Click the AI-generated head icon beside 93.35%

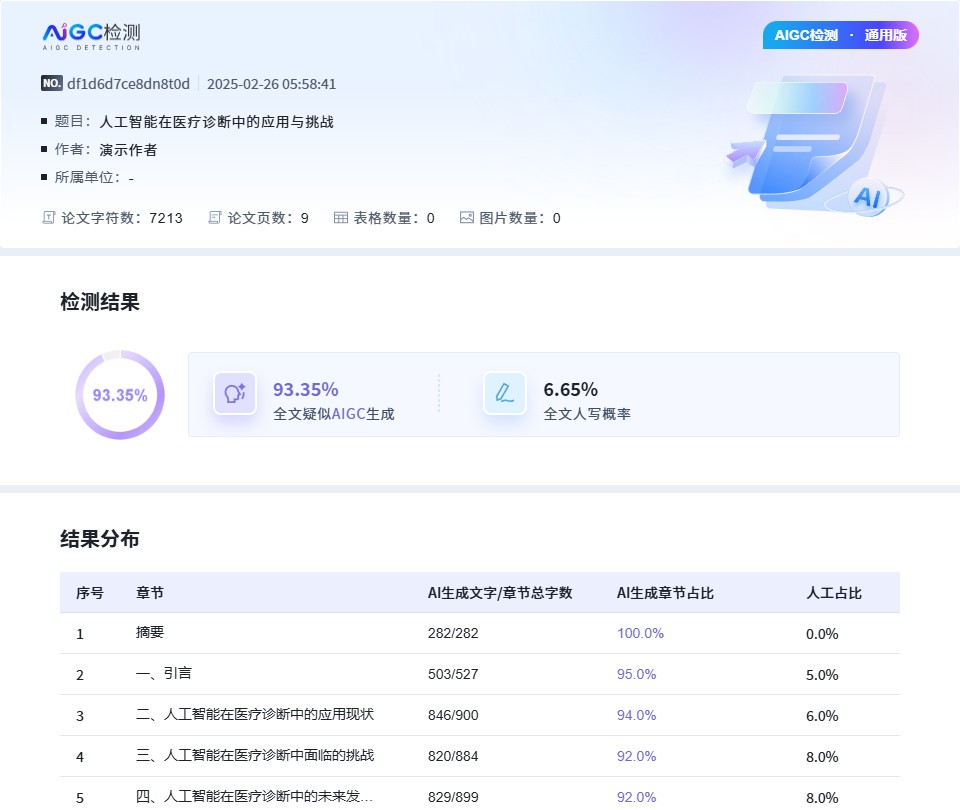(x=235, y=394)
